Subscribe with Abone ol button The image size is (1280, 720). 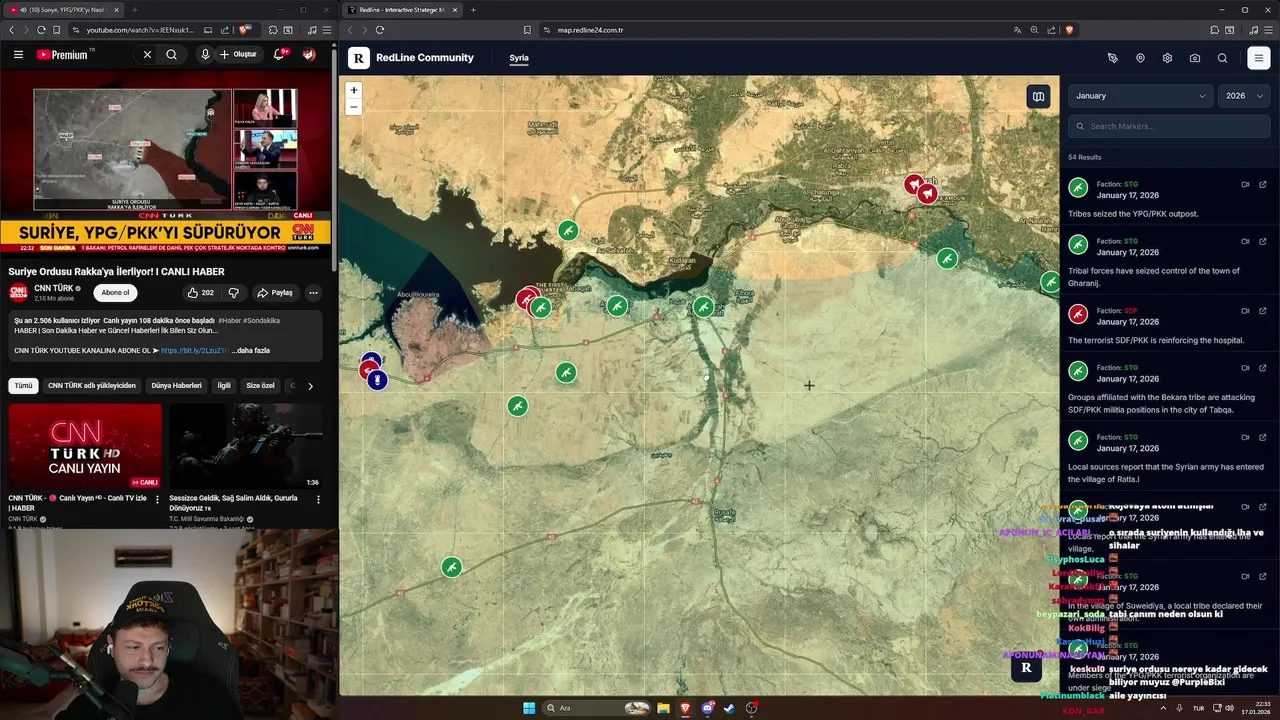116,293
